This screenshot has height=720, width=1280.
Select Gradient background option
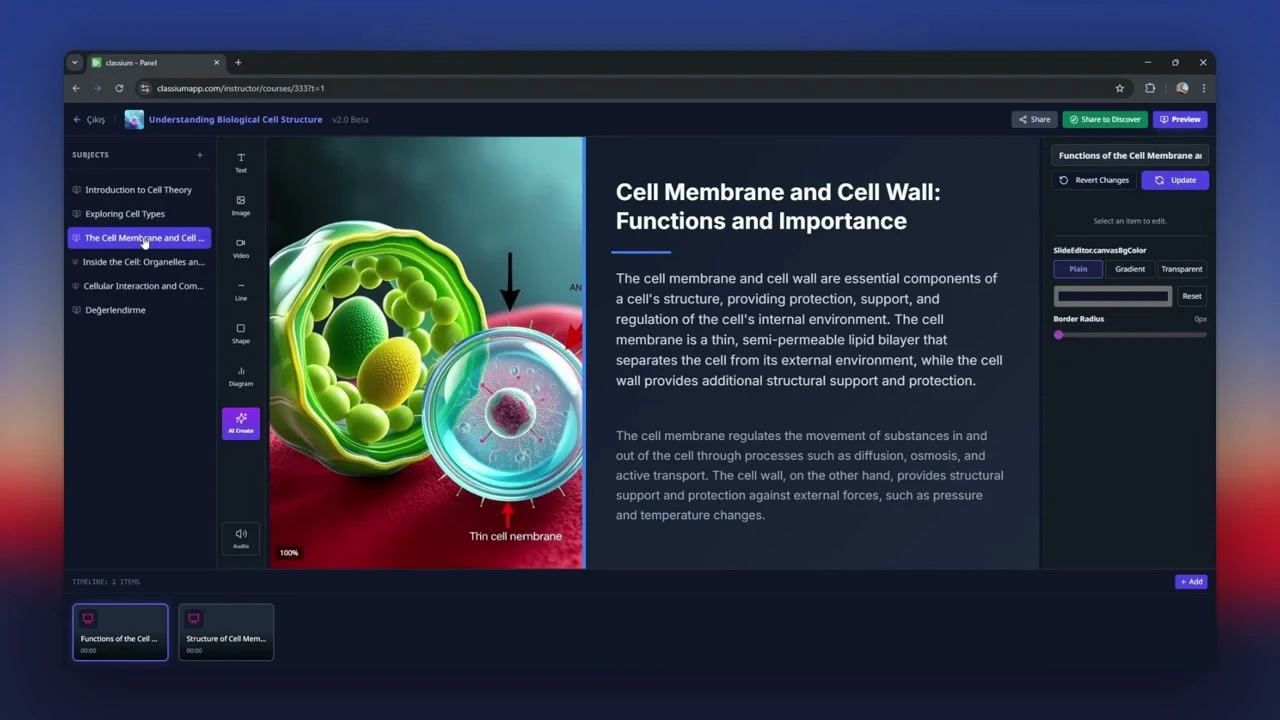pos(1130,269)
